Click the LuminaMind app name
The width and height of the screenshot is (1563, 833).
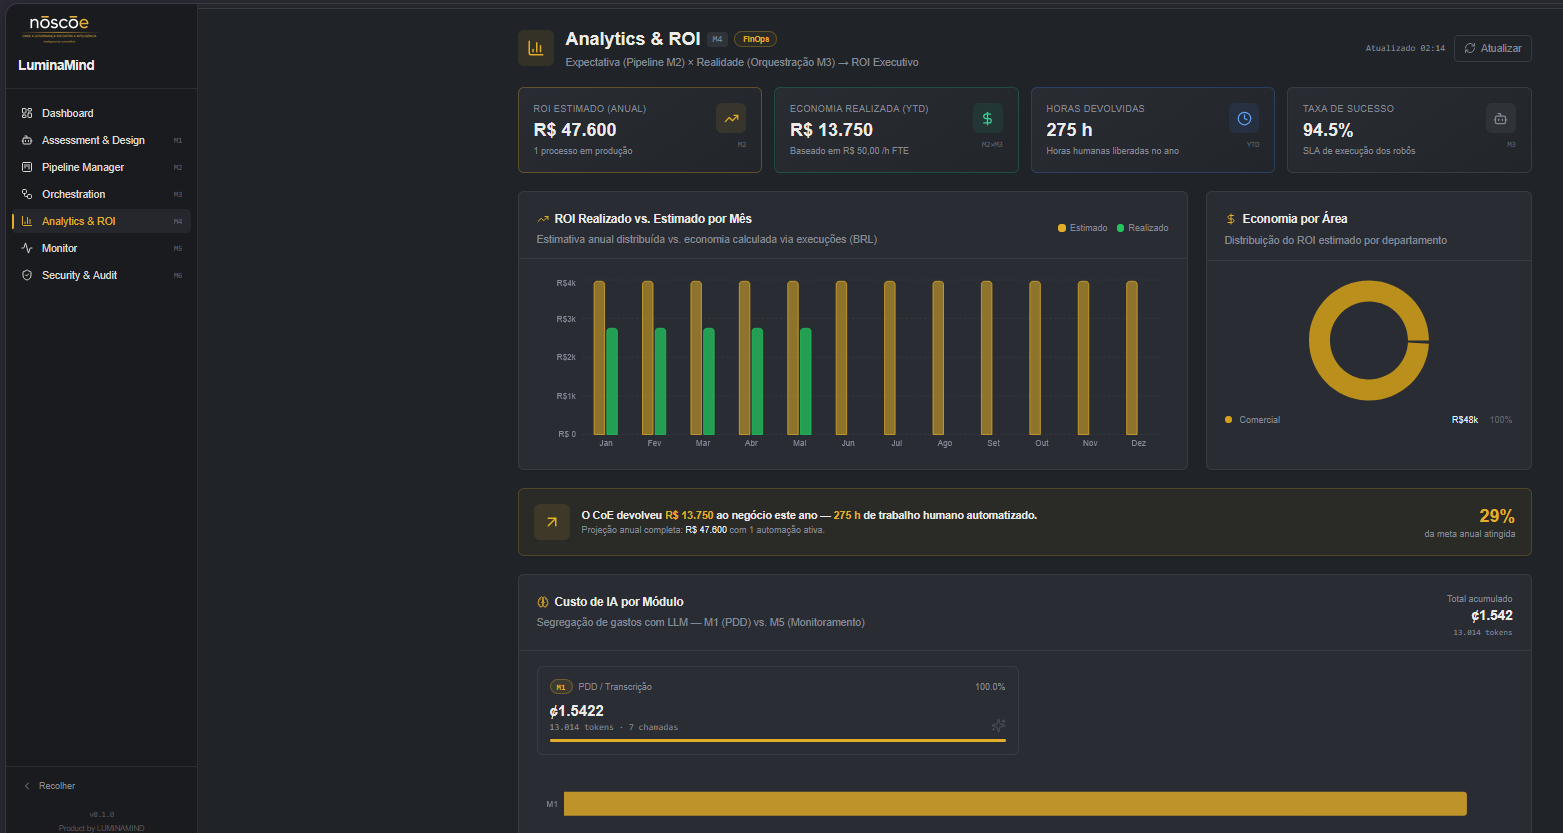click(56, 65)
